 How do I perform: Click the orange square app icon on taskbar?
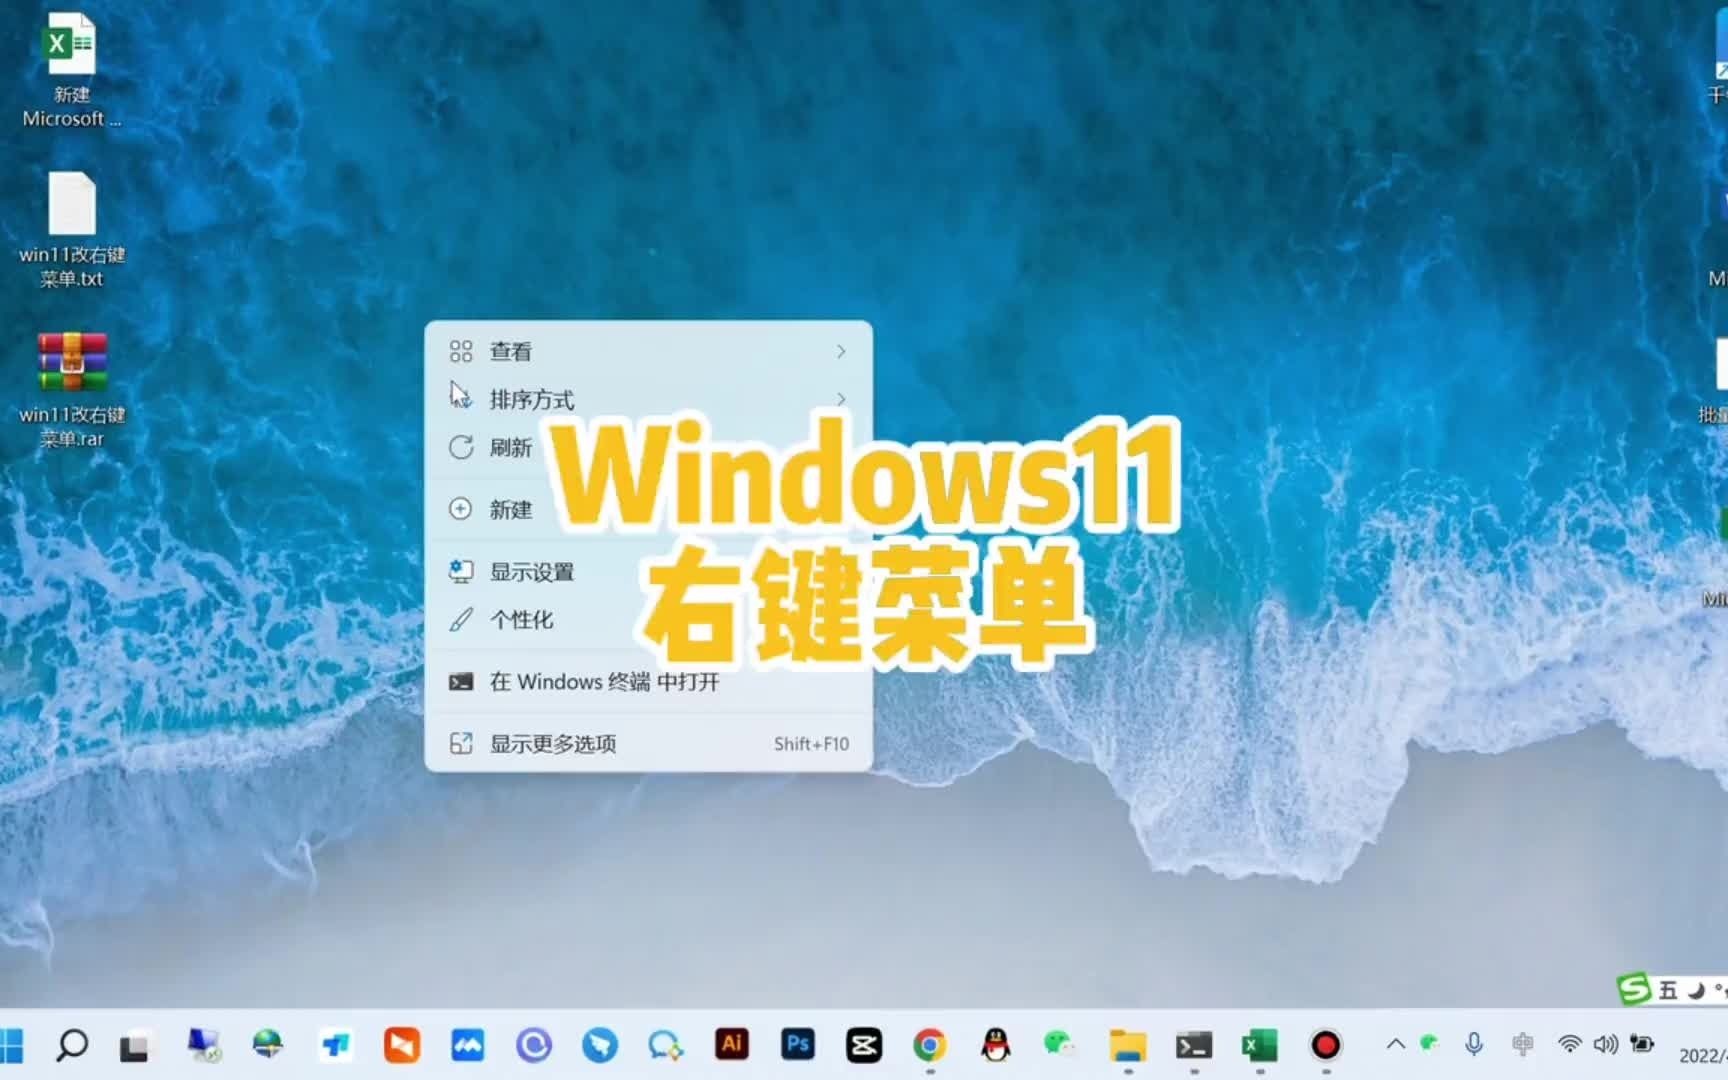(401, 1046)
